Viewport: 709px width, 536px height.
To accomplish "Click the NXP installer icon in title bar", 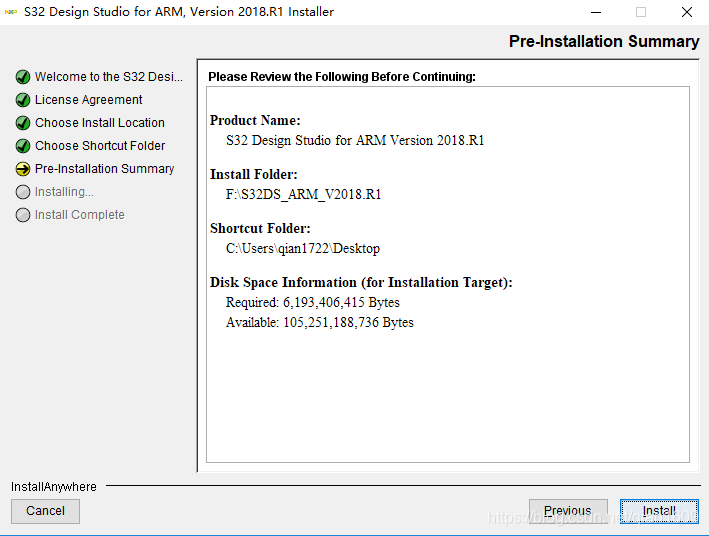I will click(12, 12).
